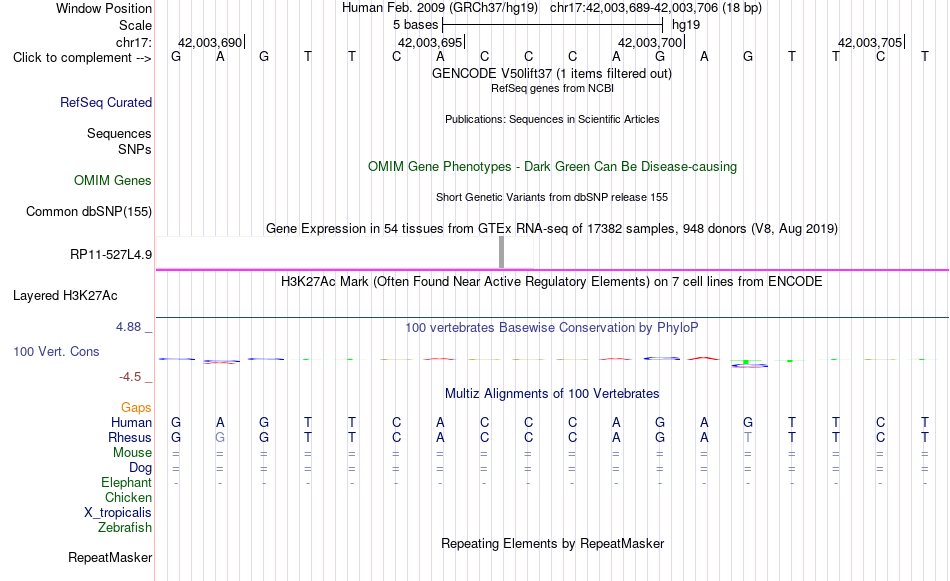
Task: Click the Human Feb. 2009 (GRCh37/hg19) assembly text
Action: [x=440, y=8]
